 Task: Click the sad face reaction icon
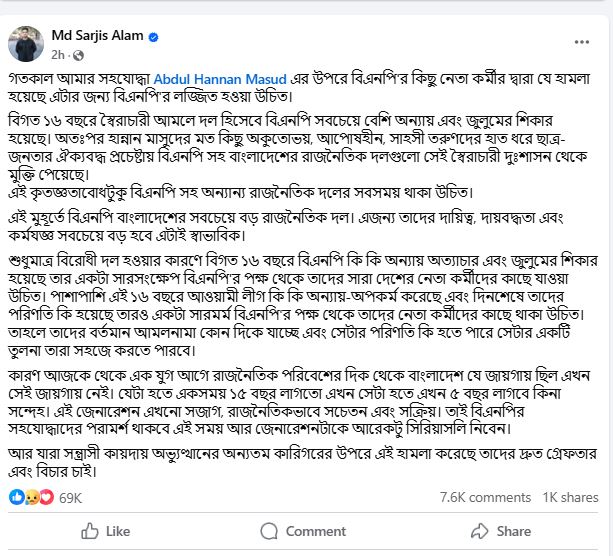tap(31, 497)
